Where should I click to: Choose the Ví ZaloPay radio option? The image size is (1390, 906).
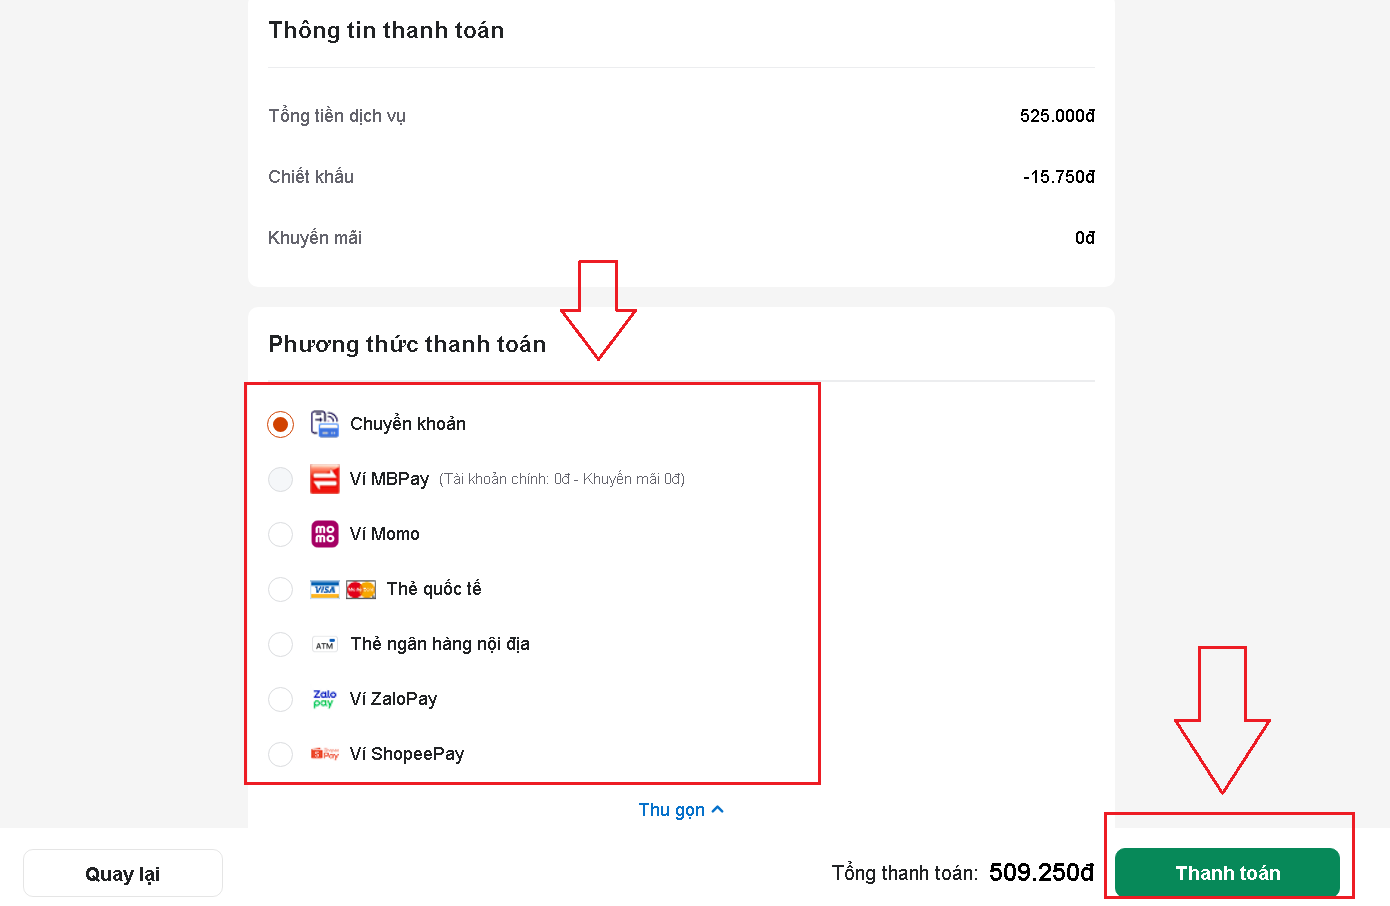pyautogui.click(x=281, y=699)
